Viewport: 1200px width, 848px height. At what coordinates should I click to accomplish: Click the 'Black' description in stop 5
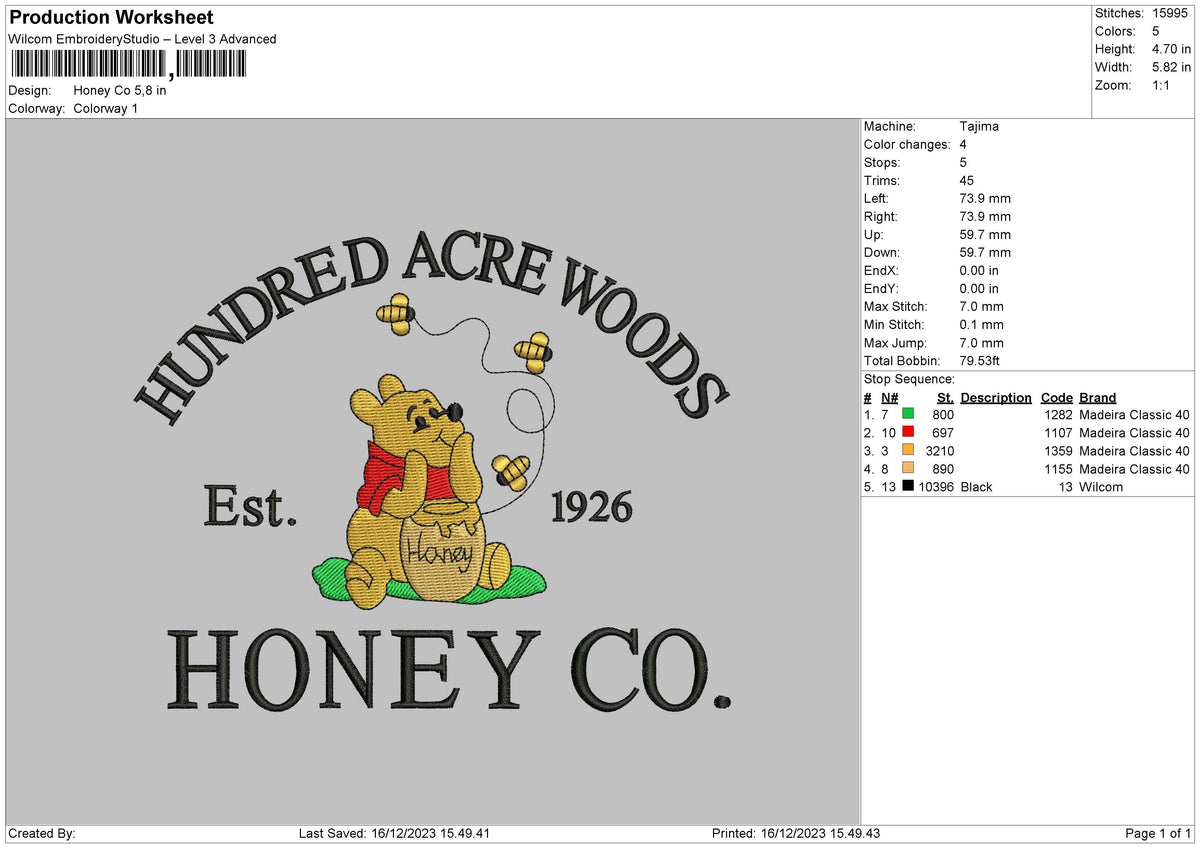pos(976,487)
